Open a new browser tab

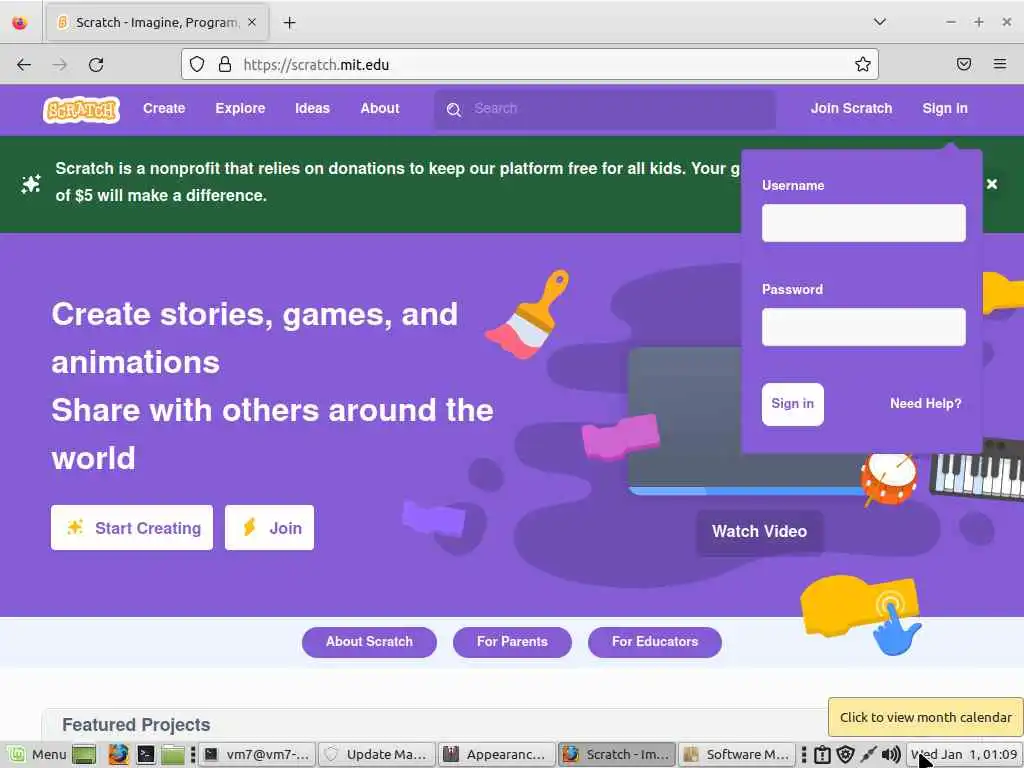click(289, 23)
